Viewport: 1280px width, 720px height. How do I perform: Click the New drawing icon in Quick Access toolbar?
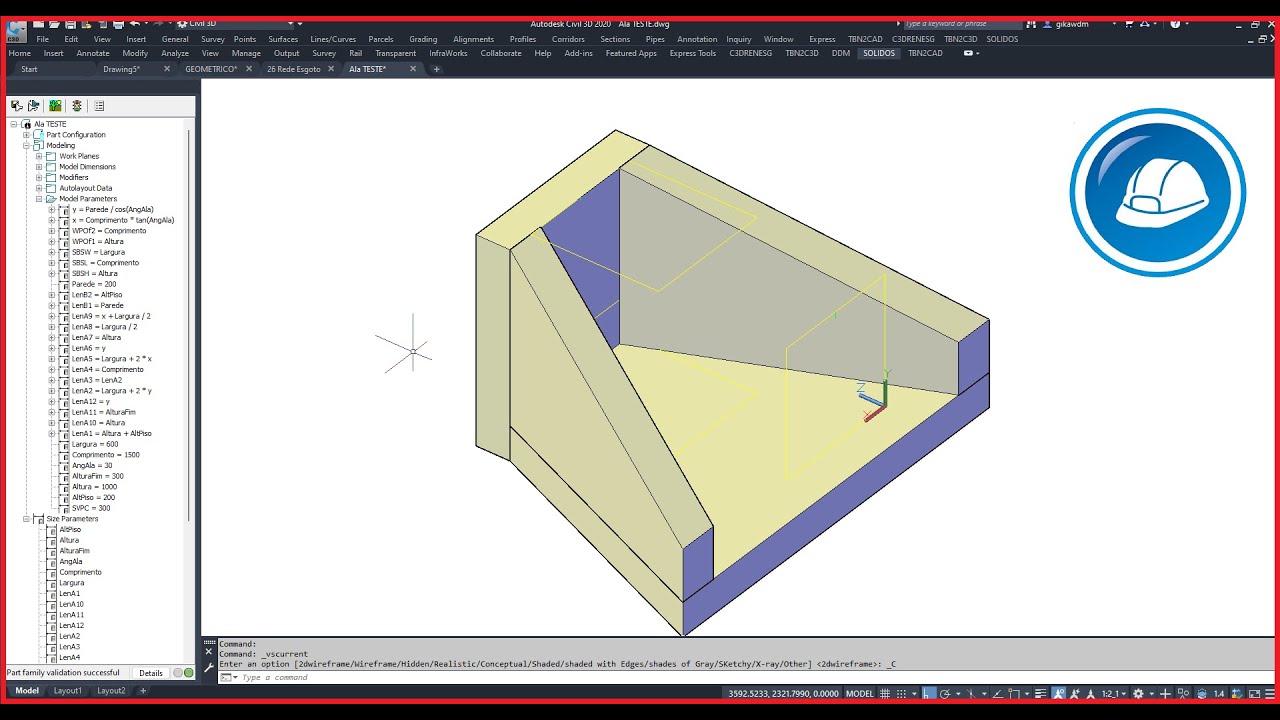pyautogui.click(x=38, y=24)
